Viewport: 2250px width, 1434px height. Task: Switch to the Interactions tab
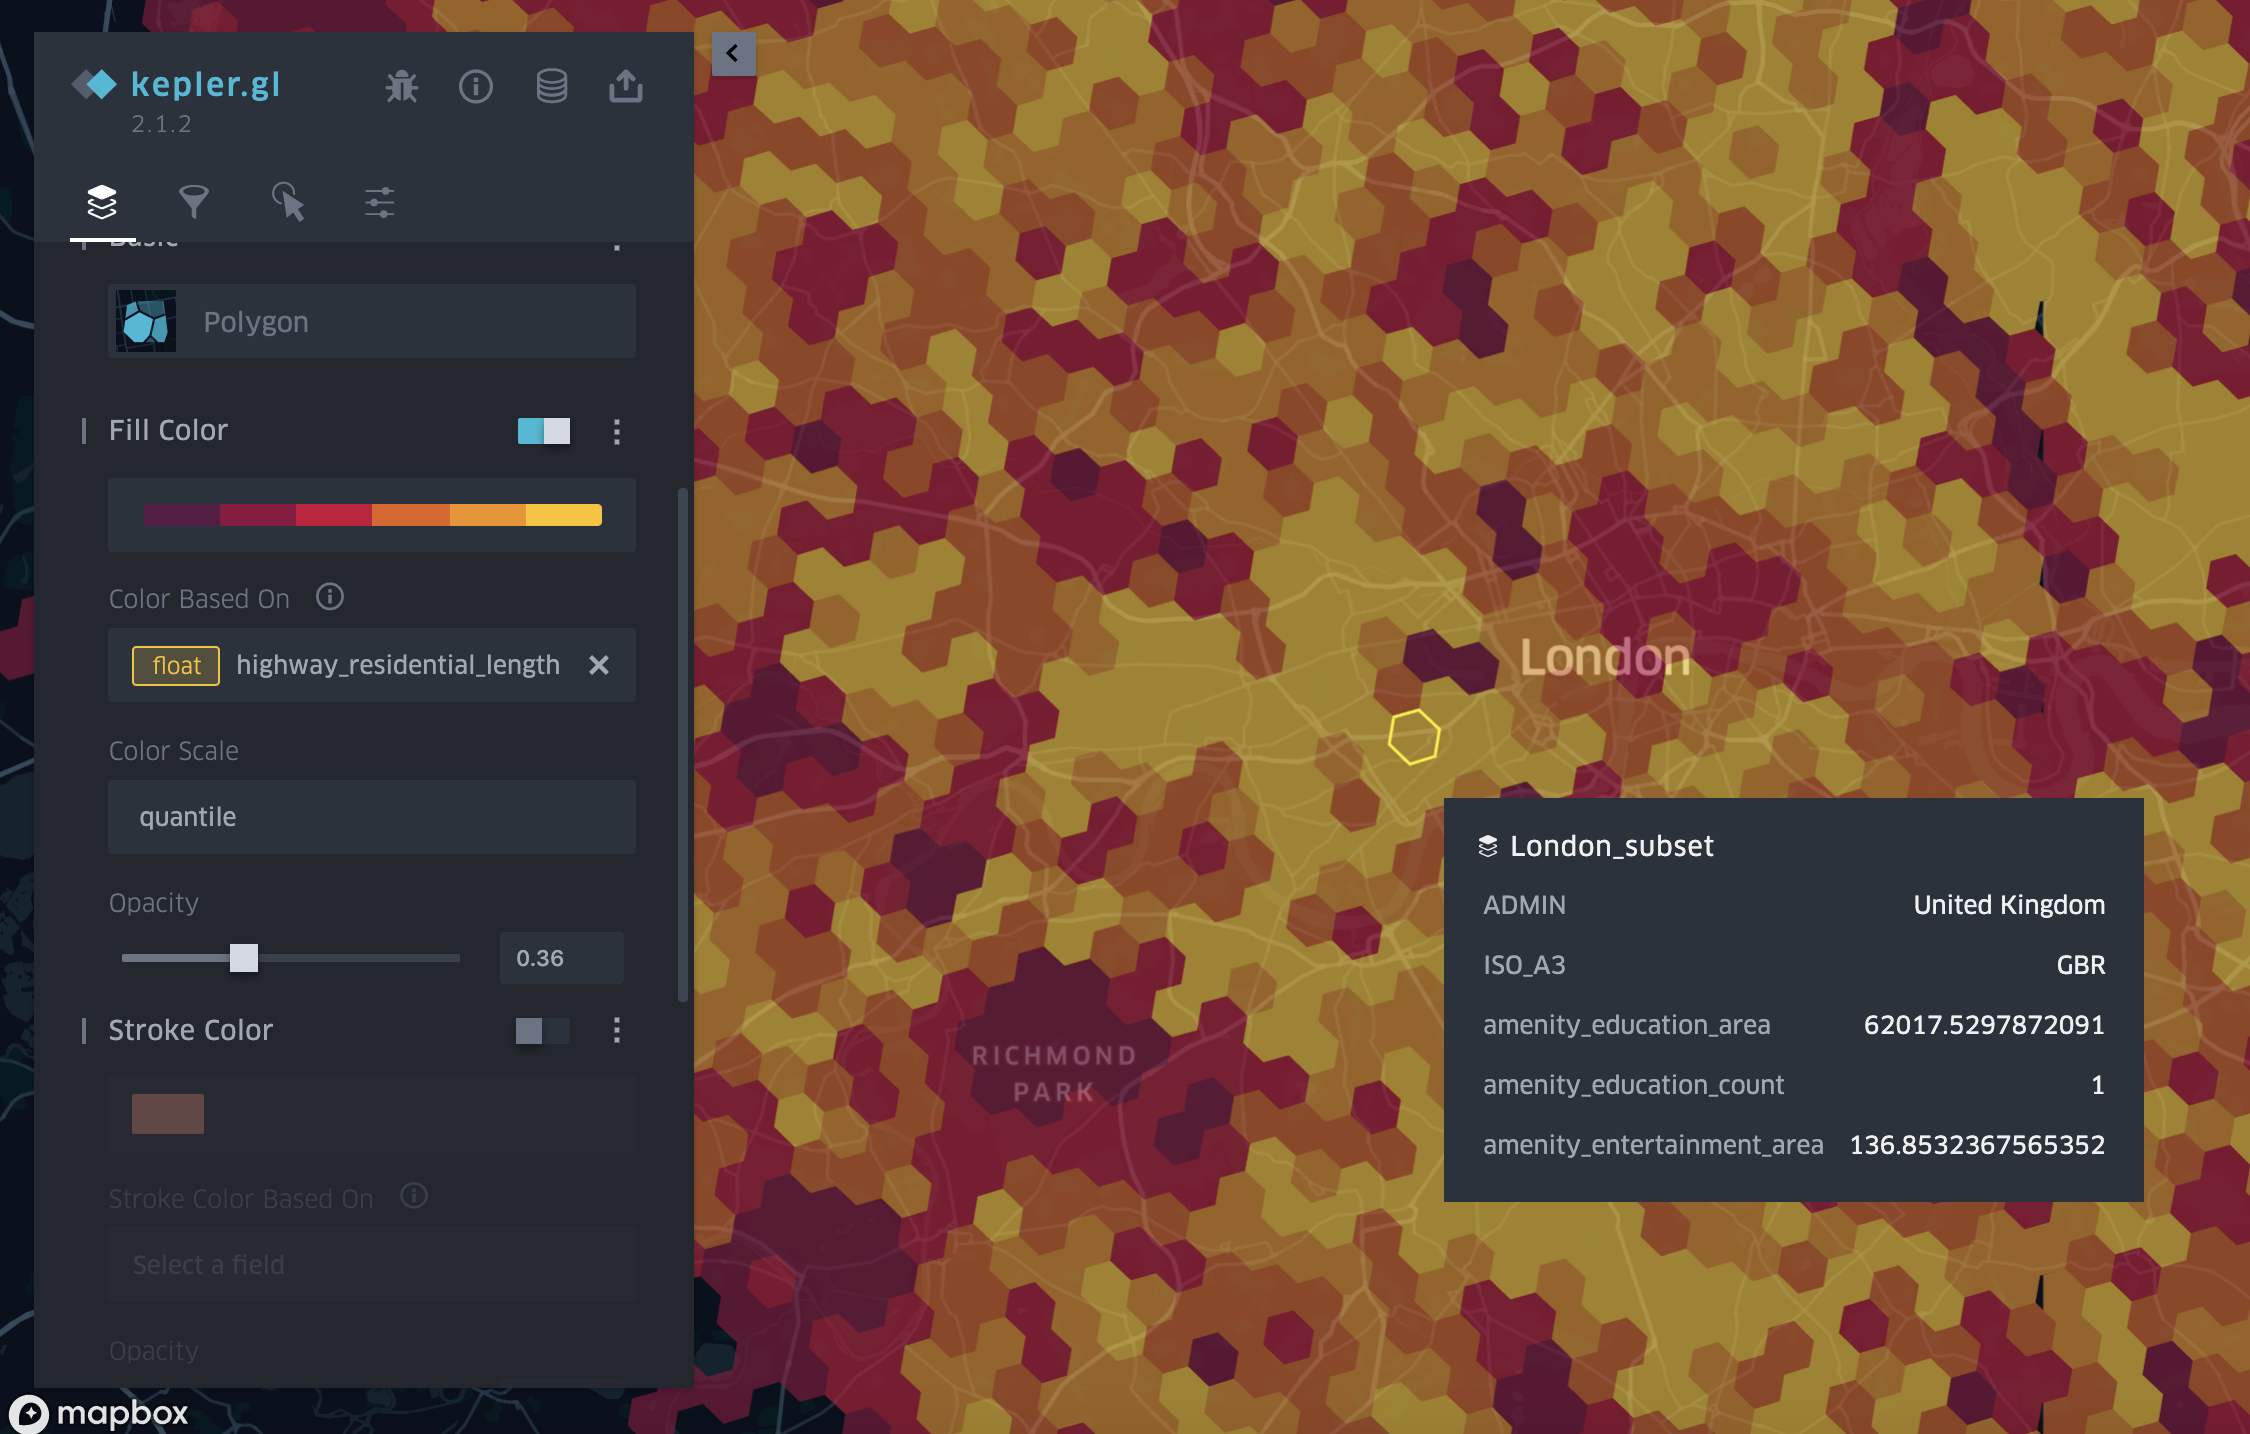[x=288, y=202]
